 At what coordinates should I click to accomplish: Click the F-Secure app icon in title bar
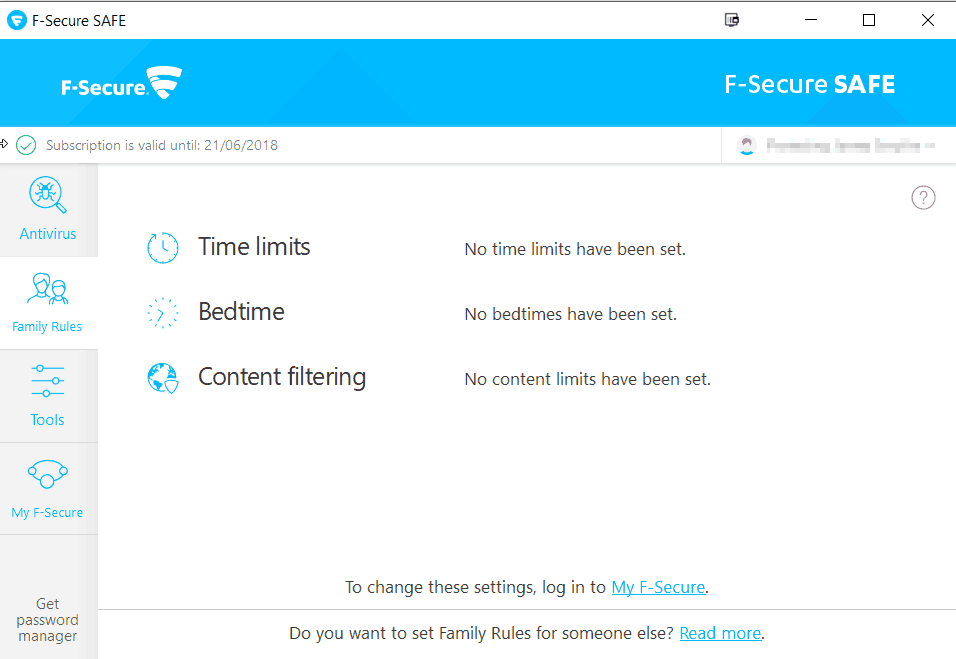tap(16, 20)
